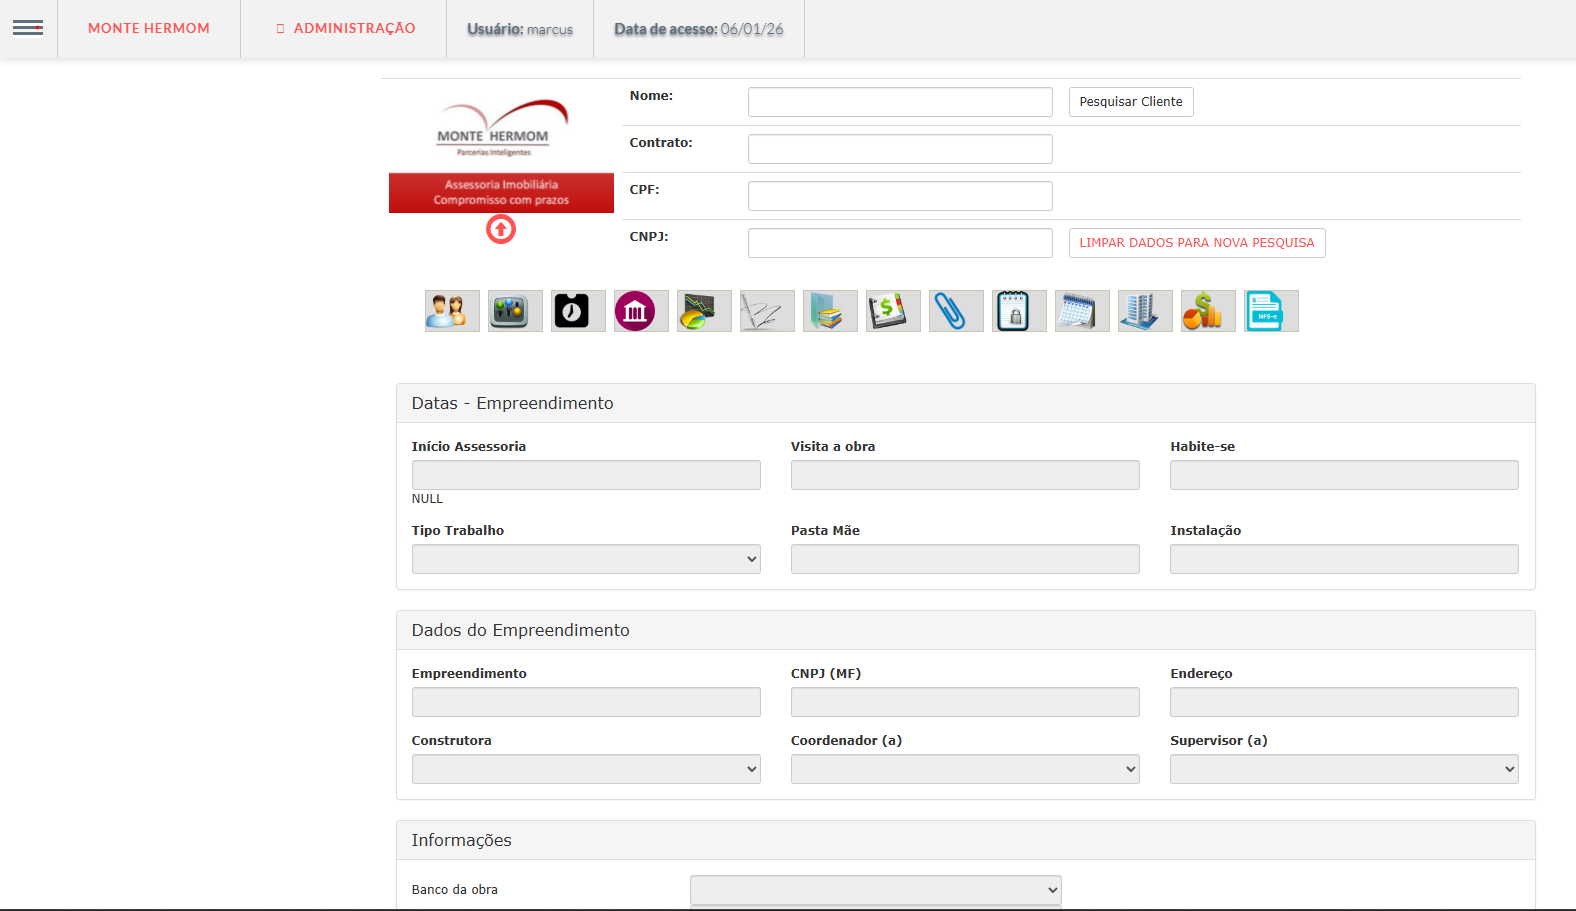This screenshot has width=1576, height=911.
Task: Open the signature pen icon
Action: click(x=766, y=311)
